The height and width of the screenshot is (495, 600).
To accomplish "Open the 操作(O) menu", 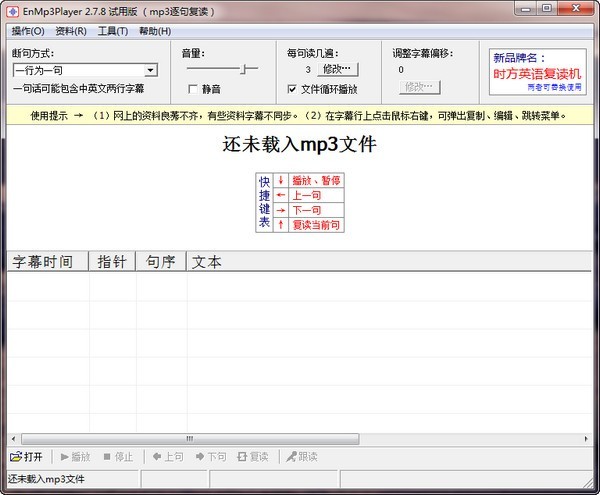I will click(x=28, y=31).
